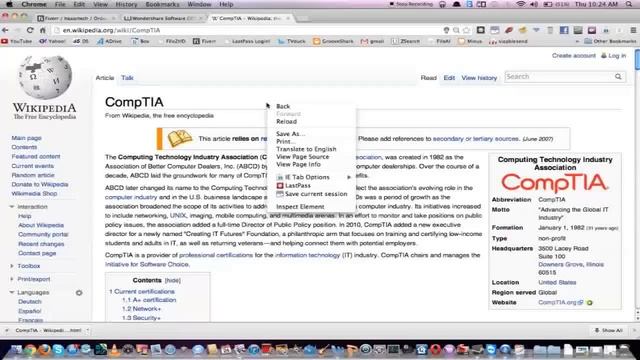
Task: Expand the Print/export sidebar section
Action: 11,279
